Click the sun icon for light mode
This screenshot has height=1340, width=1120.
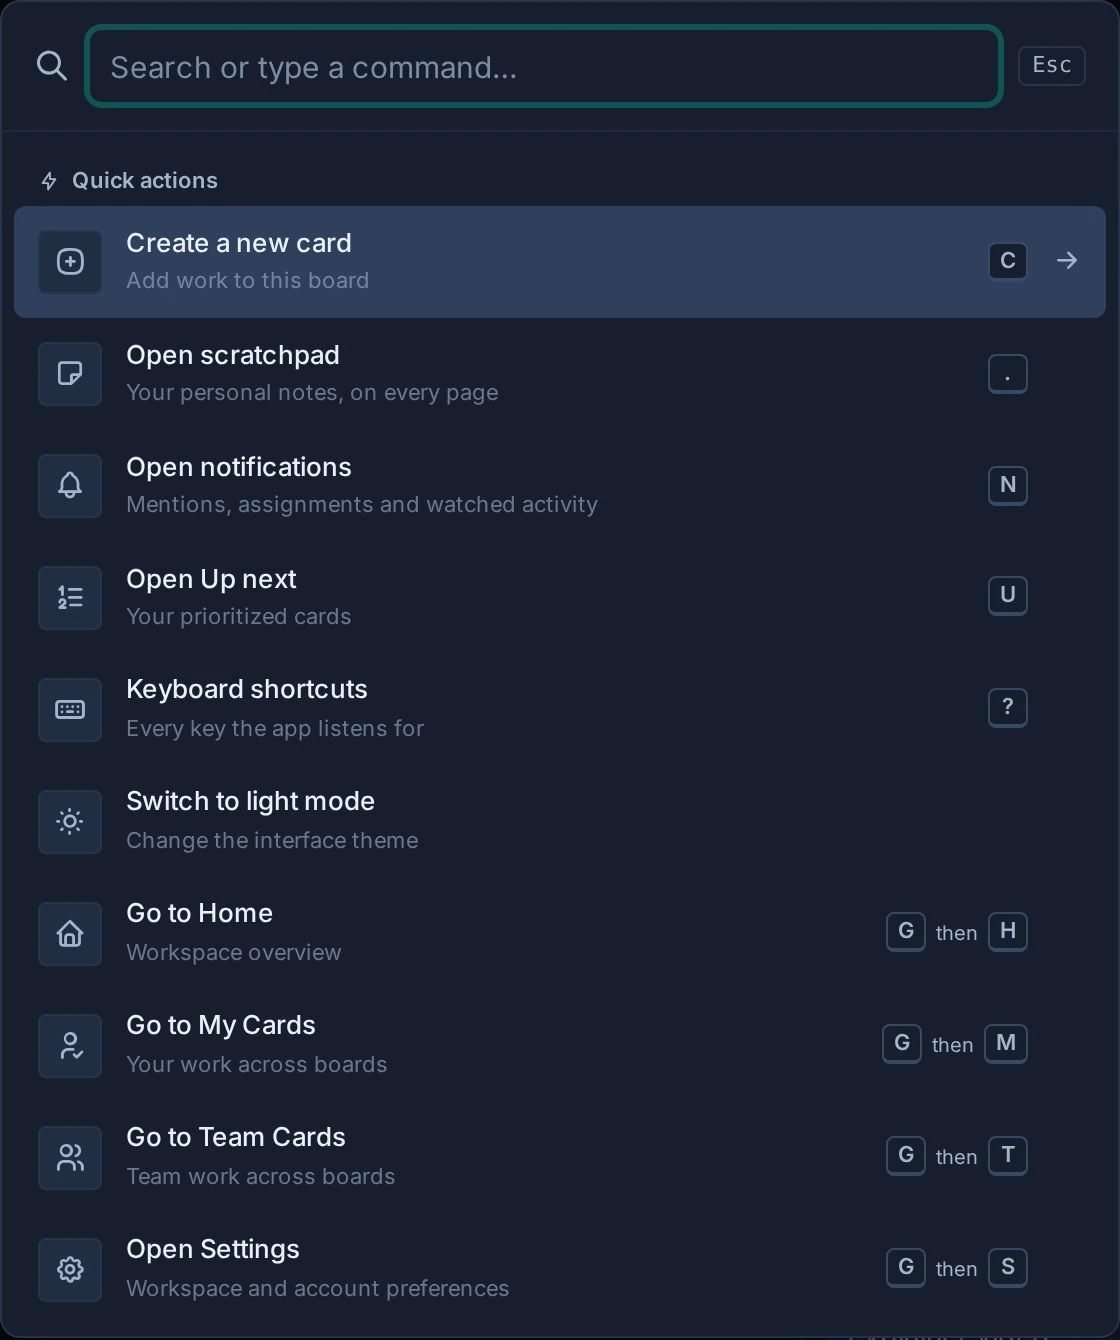pyautogui.click(x=70, y=822)
